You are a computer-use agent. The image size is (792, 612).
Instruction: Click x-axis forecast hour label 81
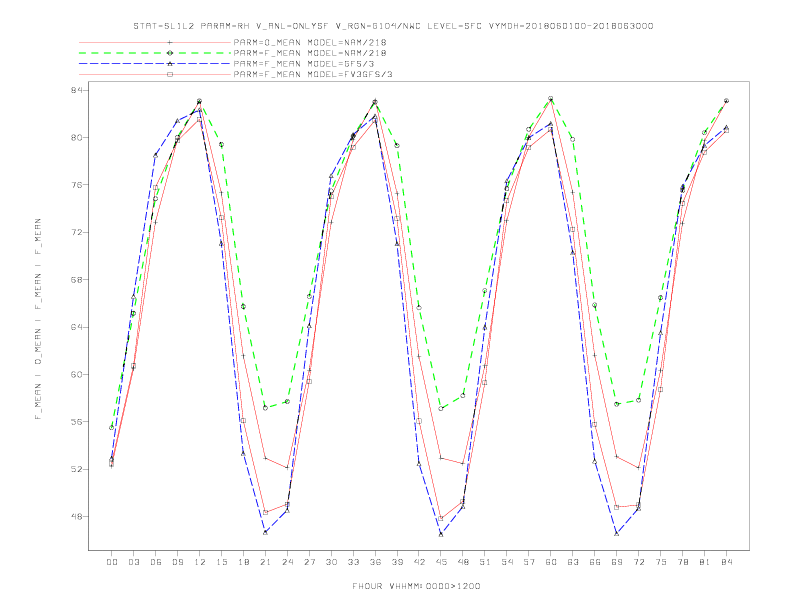[x=705, y=562]
